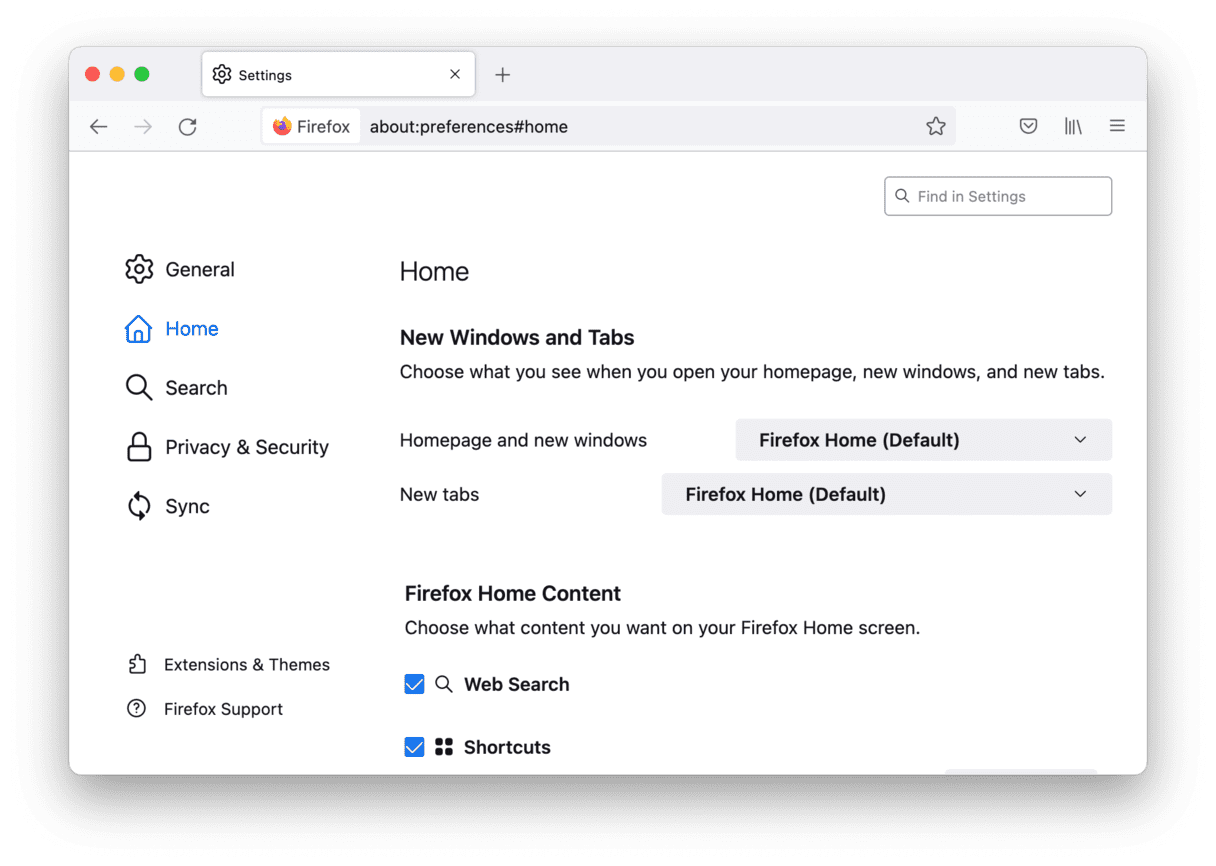
Task: Expand Homepage and new windows dropdown
Action: coord(923,440)
